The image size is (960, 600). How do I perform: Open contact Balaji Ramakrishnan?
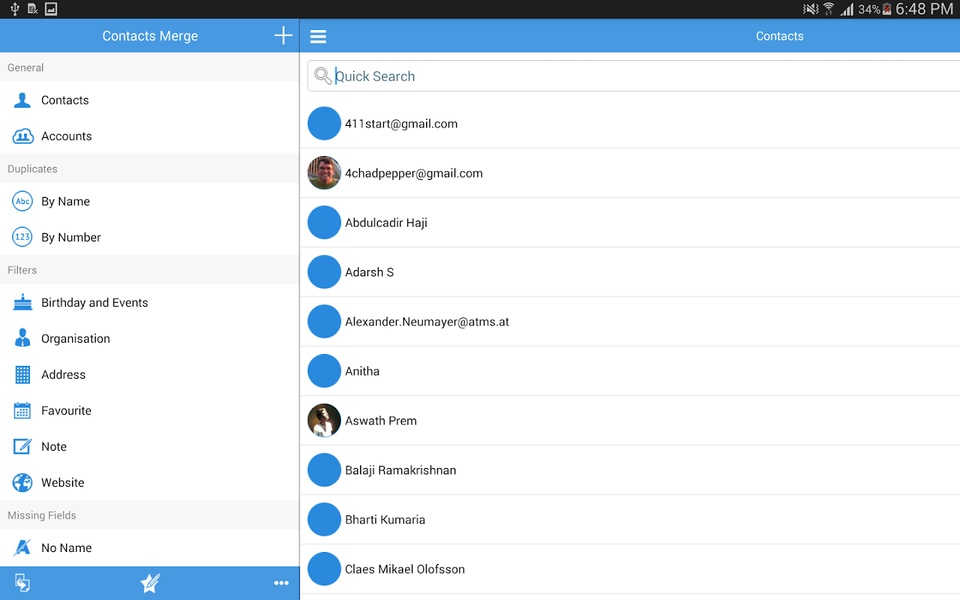[630, 470]
